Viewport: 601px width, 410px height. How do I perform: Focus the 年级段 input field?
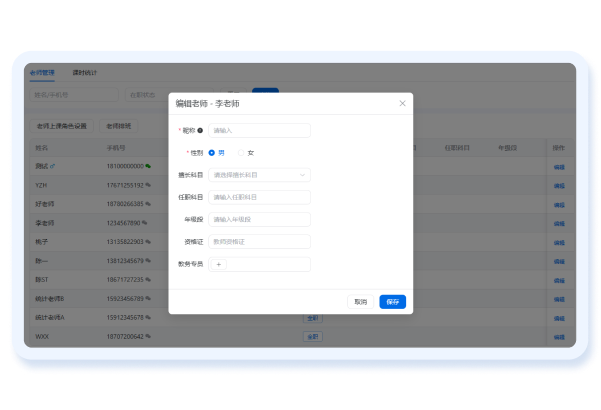tap(259, 219)
